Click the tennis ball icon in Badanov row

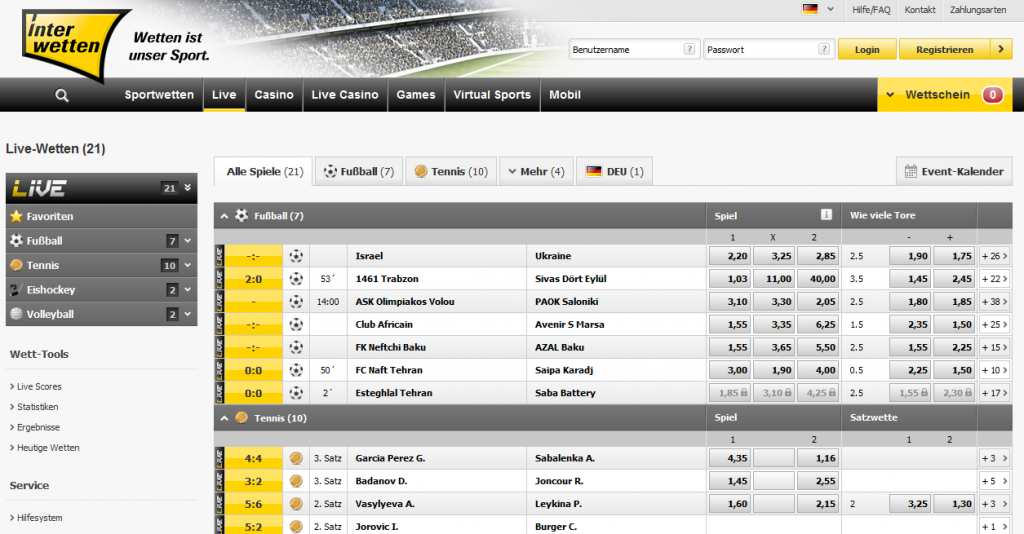point(296,481)
